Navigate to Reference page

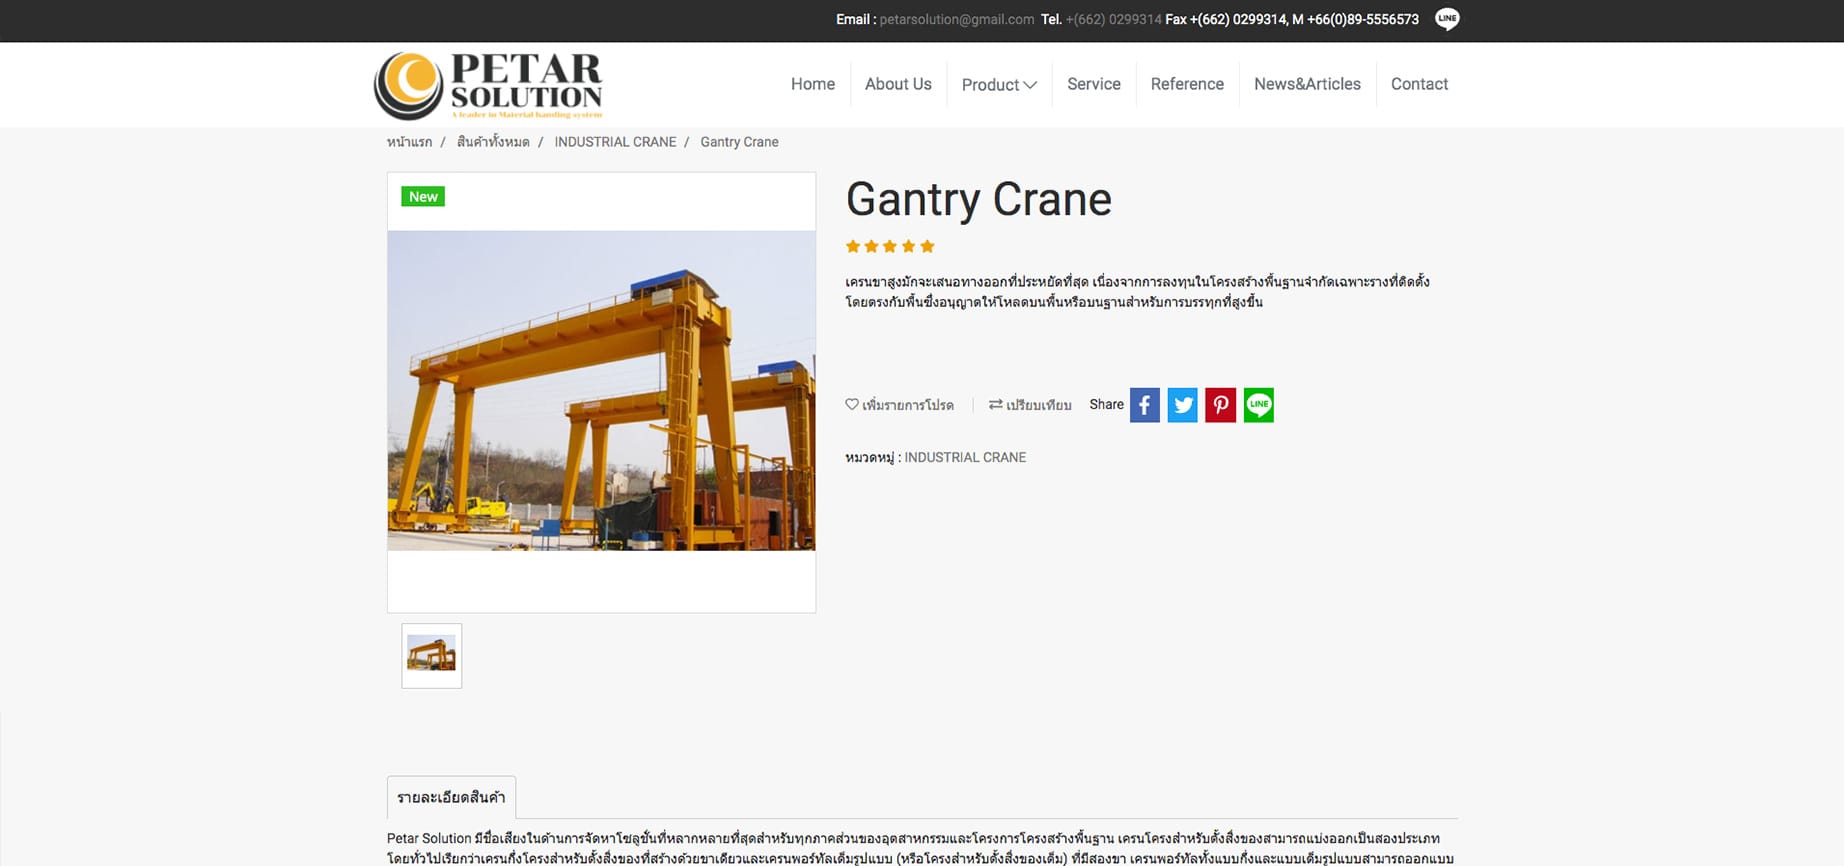coord(1186,84)
